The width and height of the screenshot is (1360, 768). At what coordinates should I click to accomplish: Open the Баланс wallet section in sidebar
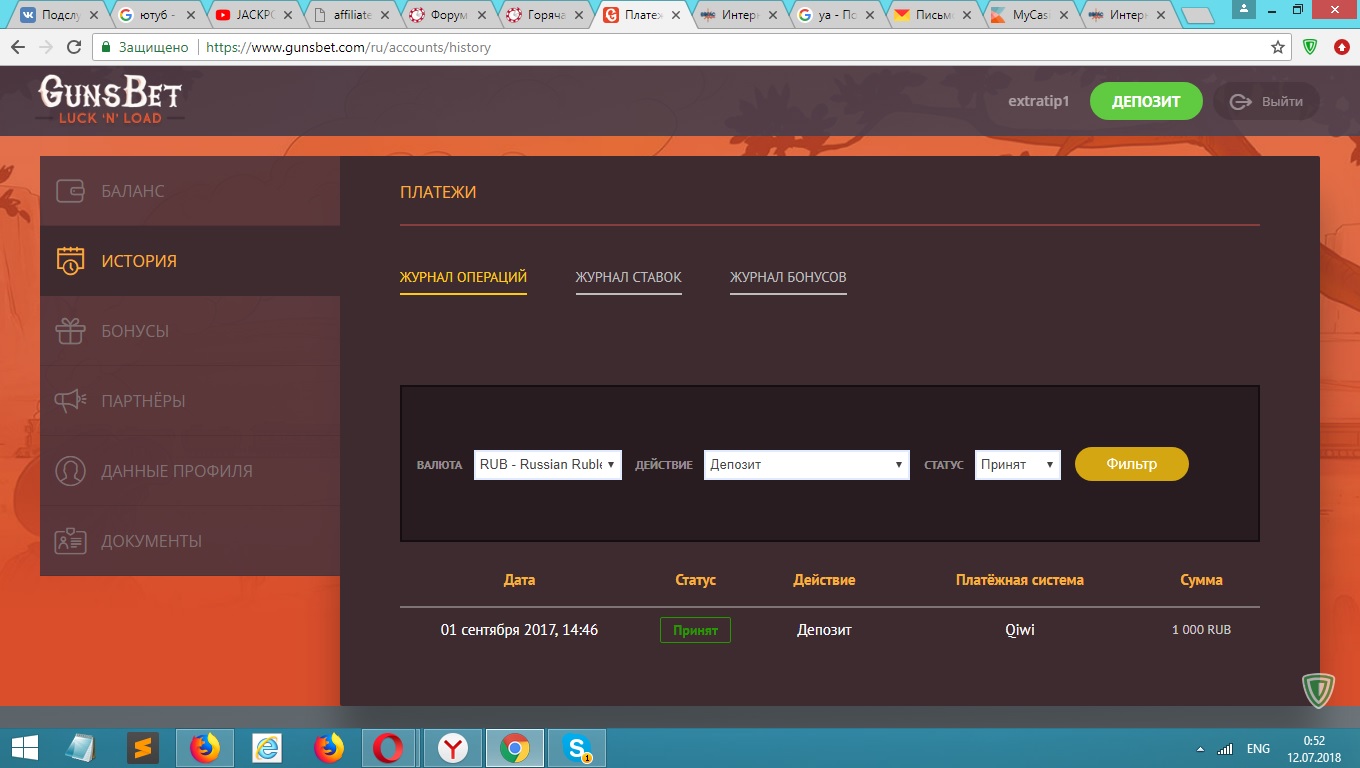click(190, 191)
